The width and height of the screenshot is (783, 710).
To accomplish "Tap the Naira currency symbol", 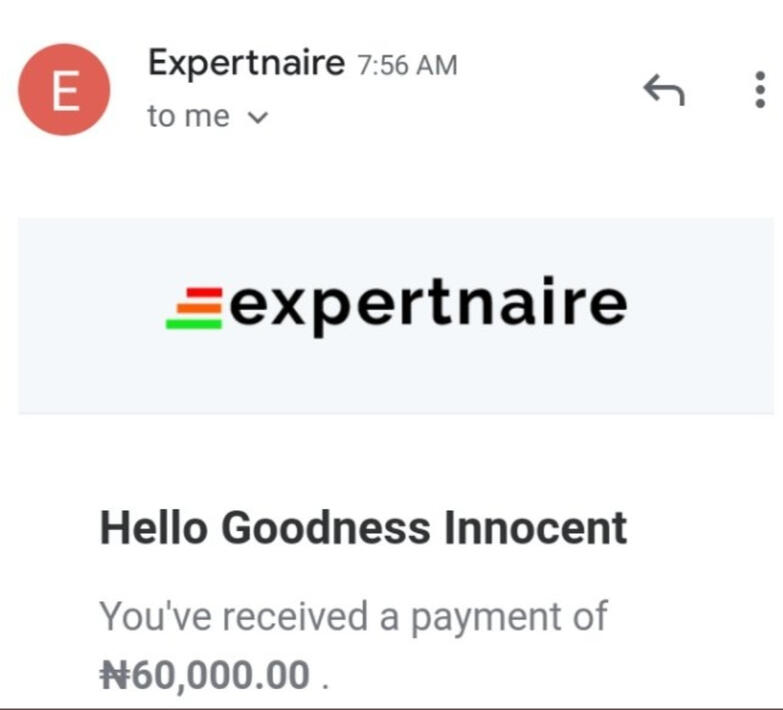I will point(114,676).
